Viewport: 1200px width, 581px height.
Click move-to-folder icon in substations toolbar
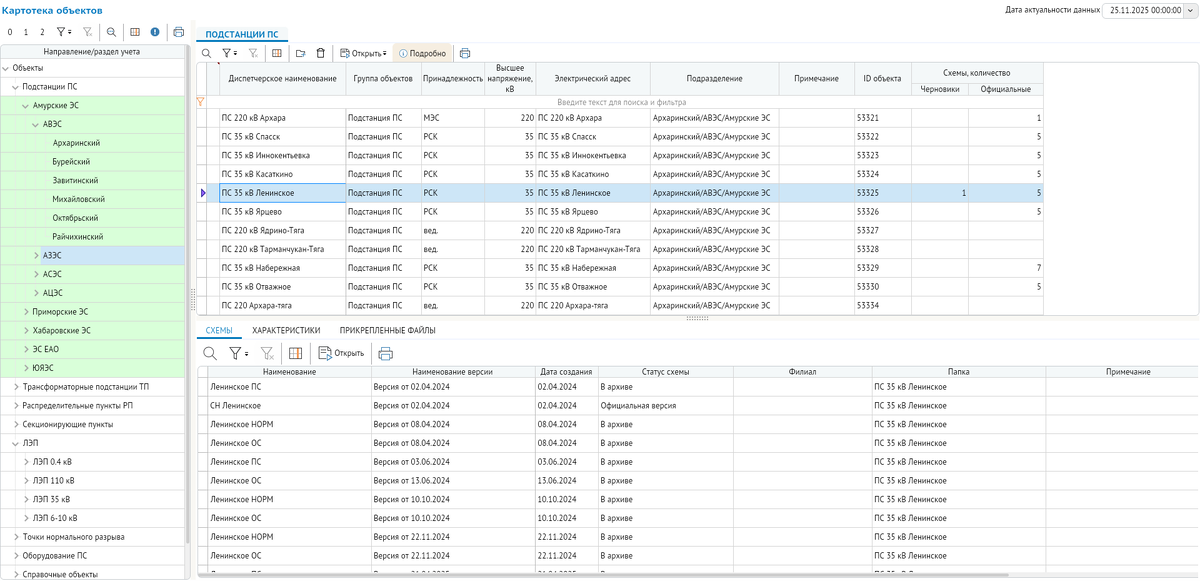[300, 53]
